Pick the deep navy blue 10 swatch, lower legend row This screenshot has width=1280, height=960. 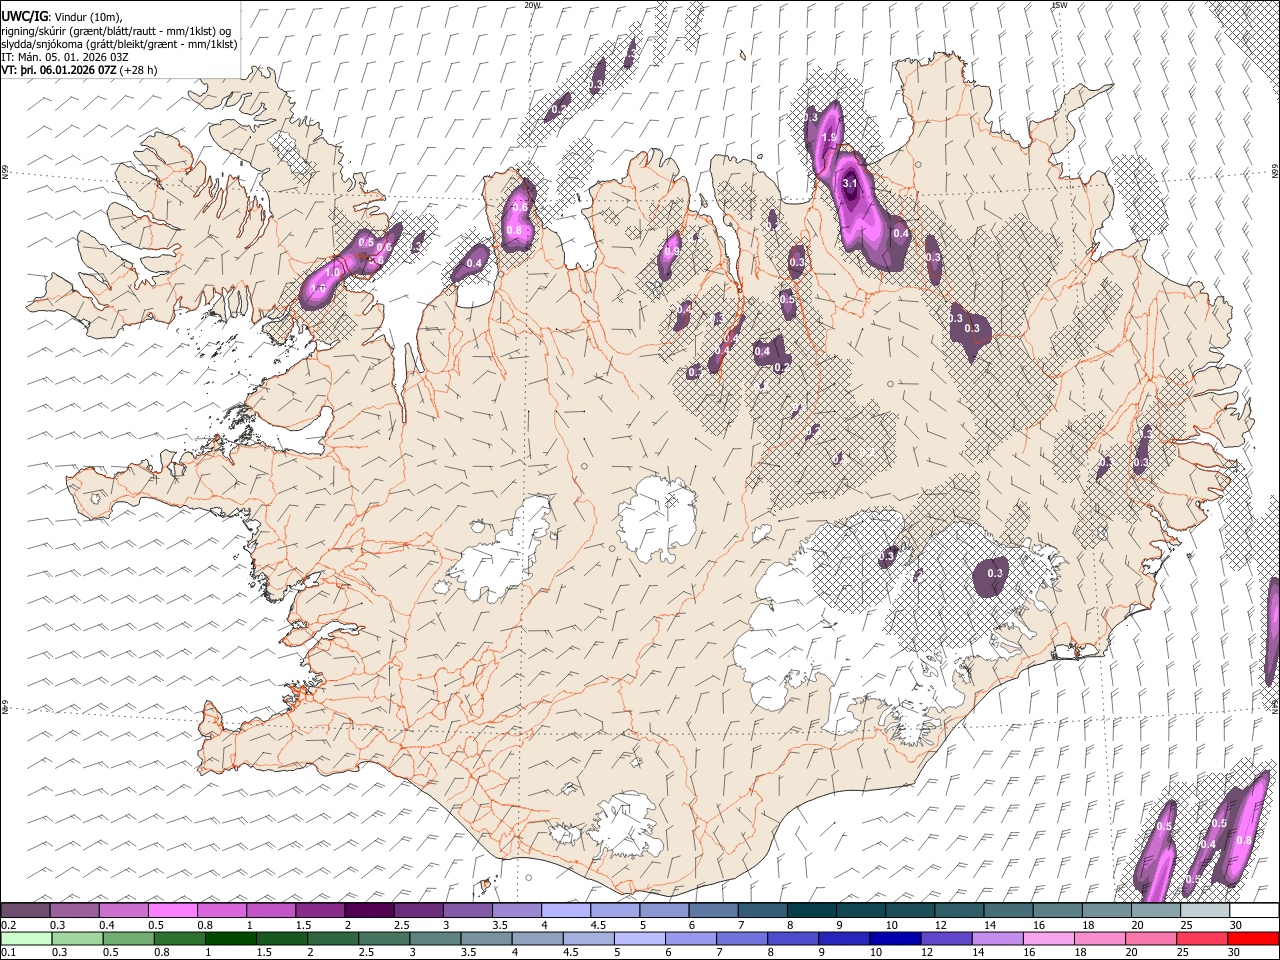pyautogui.click(x=895, y=938)
